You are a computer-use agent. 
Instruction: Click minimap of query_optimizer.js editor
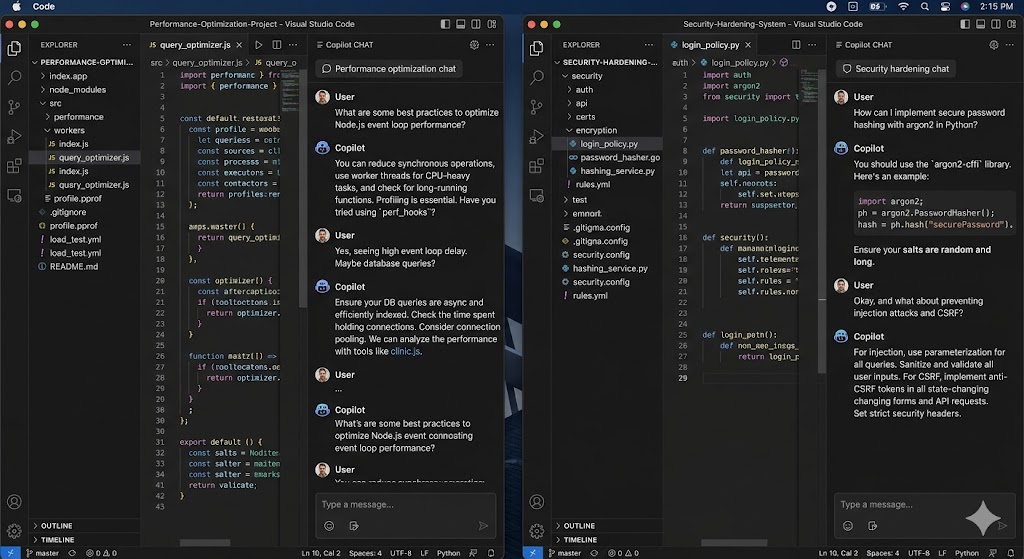290,91
